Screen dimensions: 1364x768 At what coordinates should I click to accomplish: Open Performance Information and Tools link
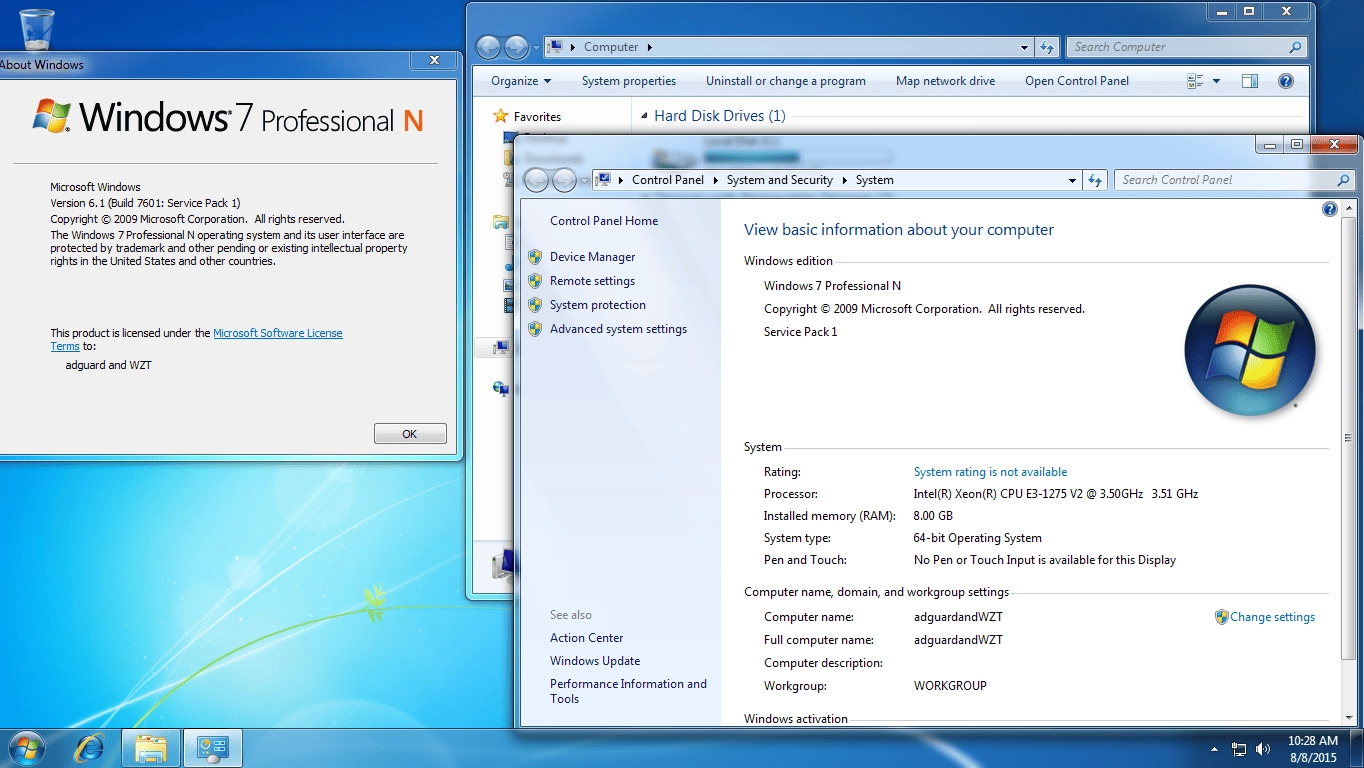[x=628, y=691]
